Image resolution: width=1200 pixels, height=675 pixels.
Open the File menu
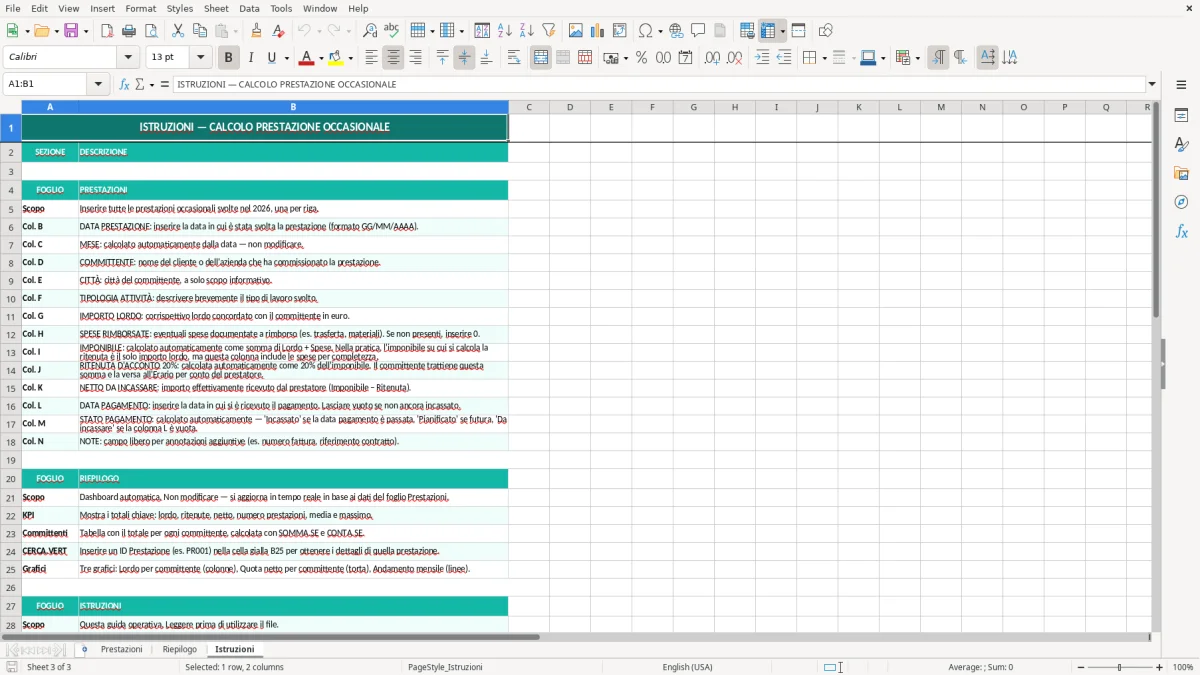click(x=13, y=8)
